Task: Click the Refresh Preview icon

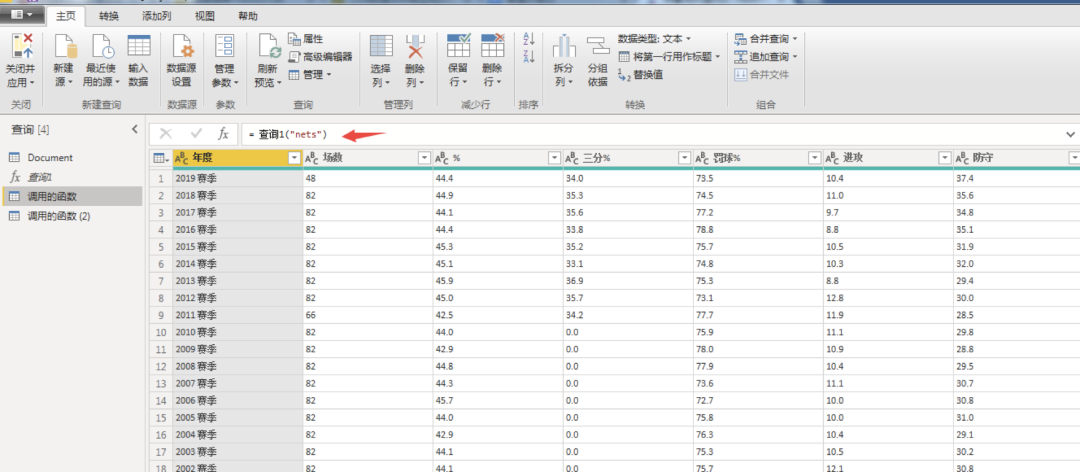Action: point(269,47)
